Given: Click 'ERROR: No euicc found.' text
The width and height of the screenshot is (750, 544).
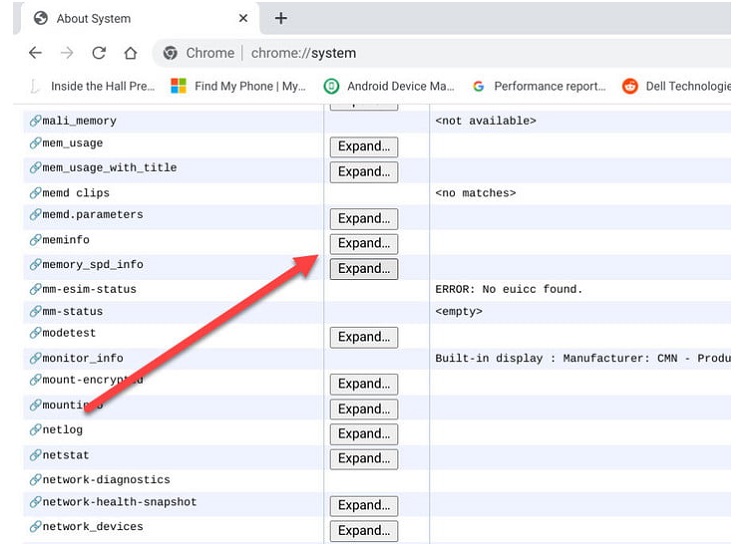Looking at the screenshot, I should [509, 289].
